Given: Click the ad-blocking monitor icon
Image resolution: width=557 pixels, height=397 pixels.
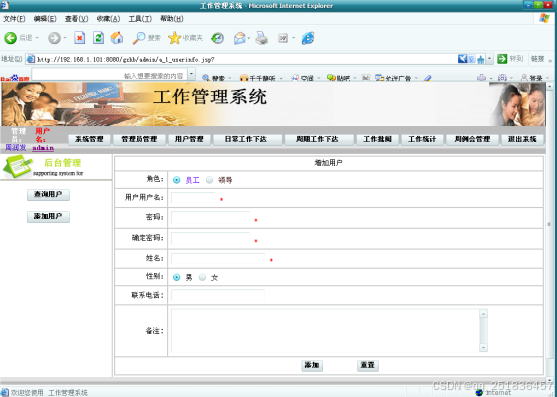Looking at the screenshot, I should coord(380,78).
